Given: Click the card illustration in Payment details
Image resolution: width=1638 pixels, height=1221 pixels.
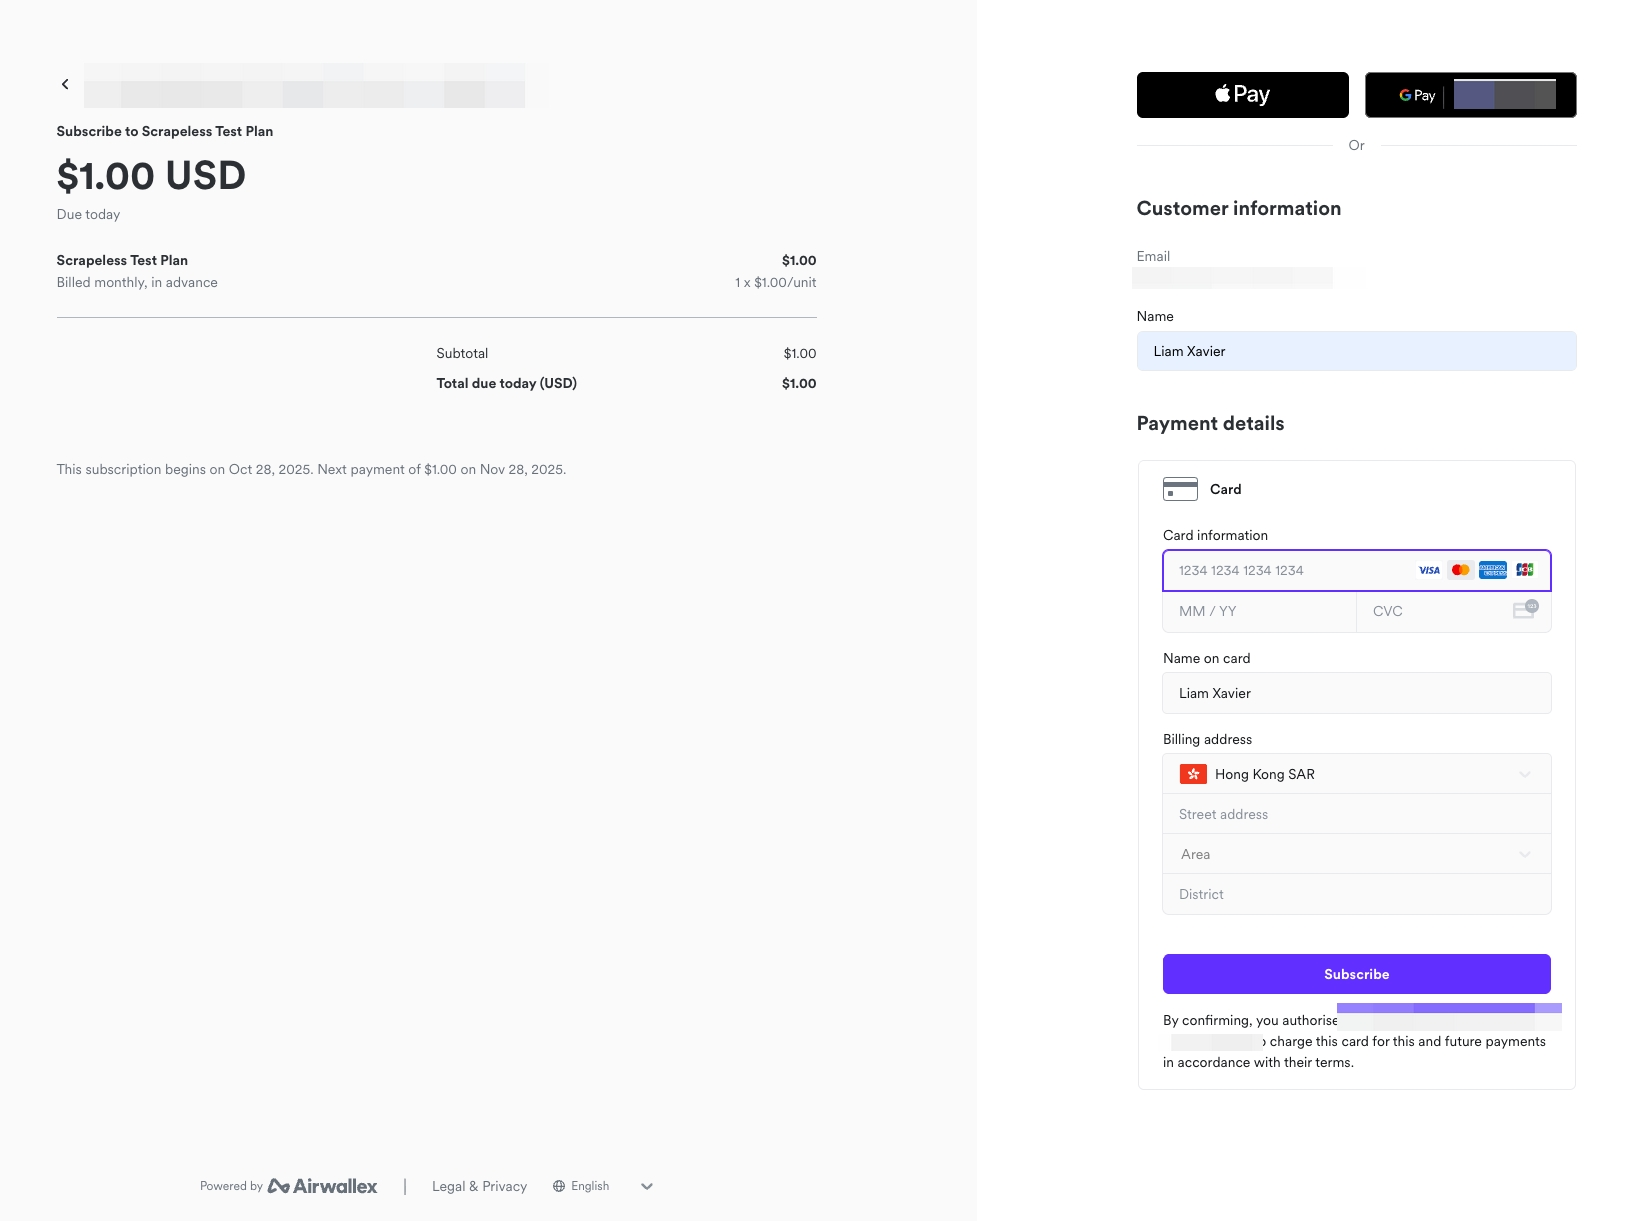Looking at the screenshot, I should [x=1180, y=489].
